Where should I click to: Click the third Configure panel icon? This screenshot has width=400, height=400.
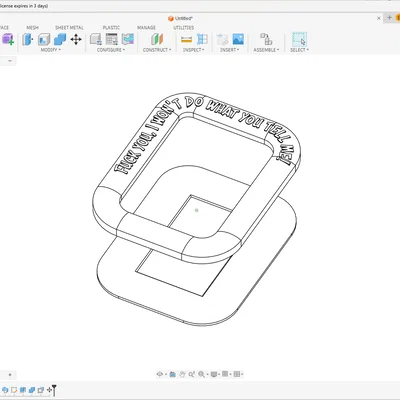[x=128, y=39]
